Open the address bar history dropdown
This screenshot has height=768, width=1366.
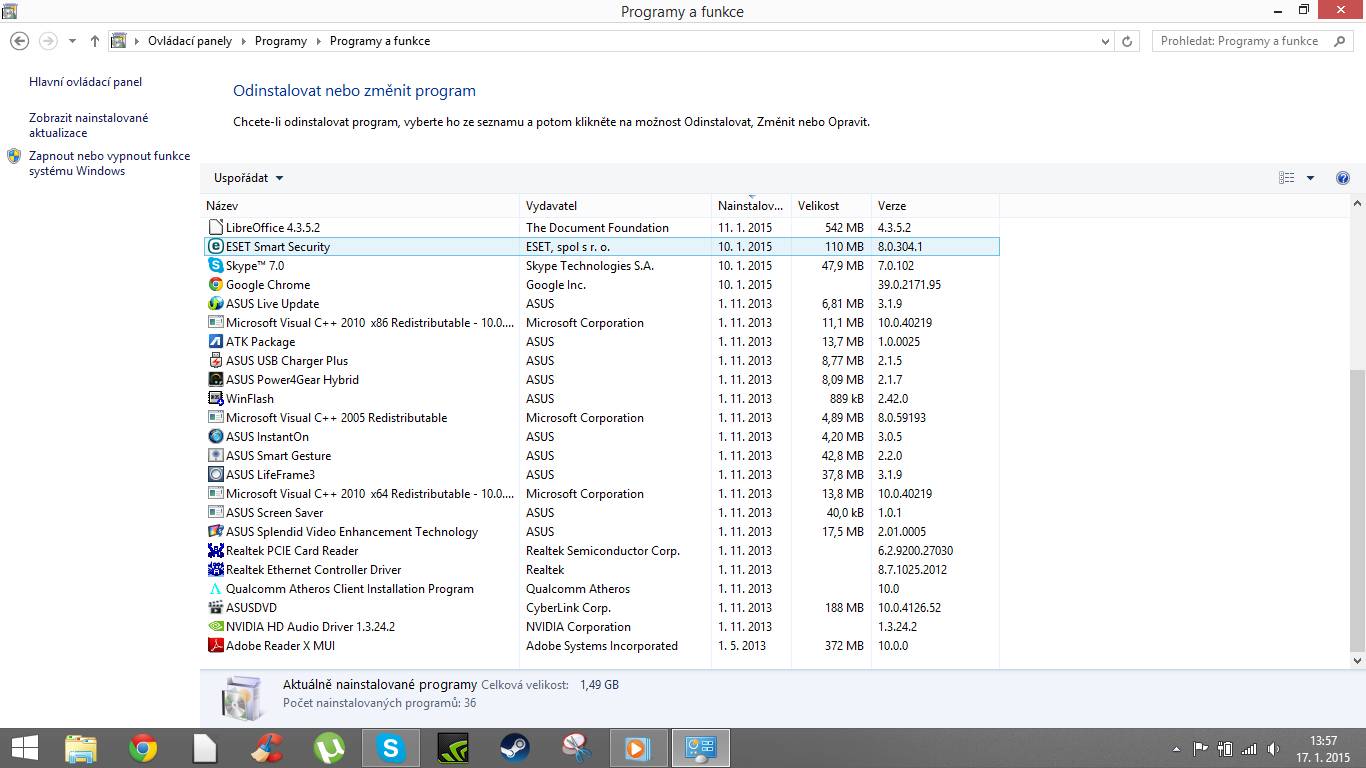(x=1105, y=41)
